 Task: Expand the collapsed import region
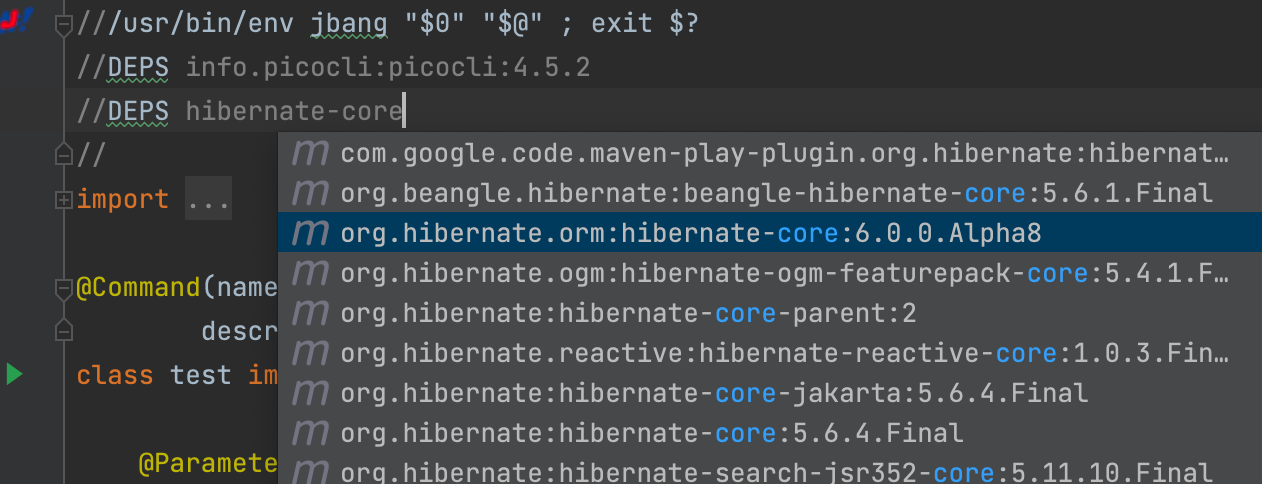tap(64, 200)
